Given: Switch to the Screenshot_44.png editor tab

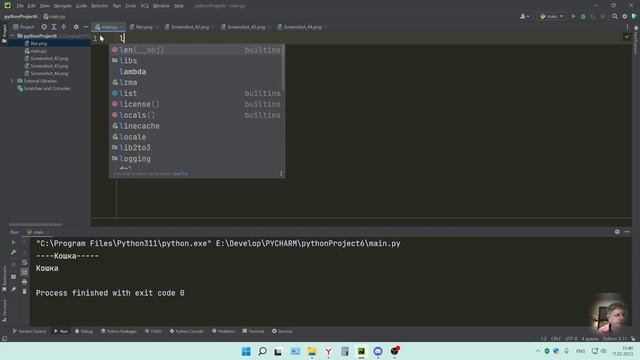Looking at the screenshot, I should [x=302, y=27].
